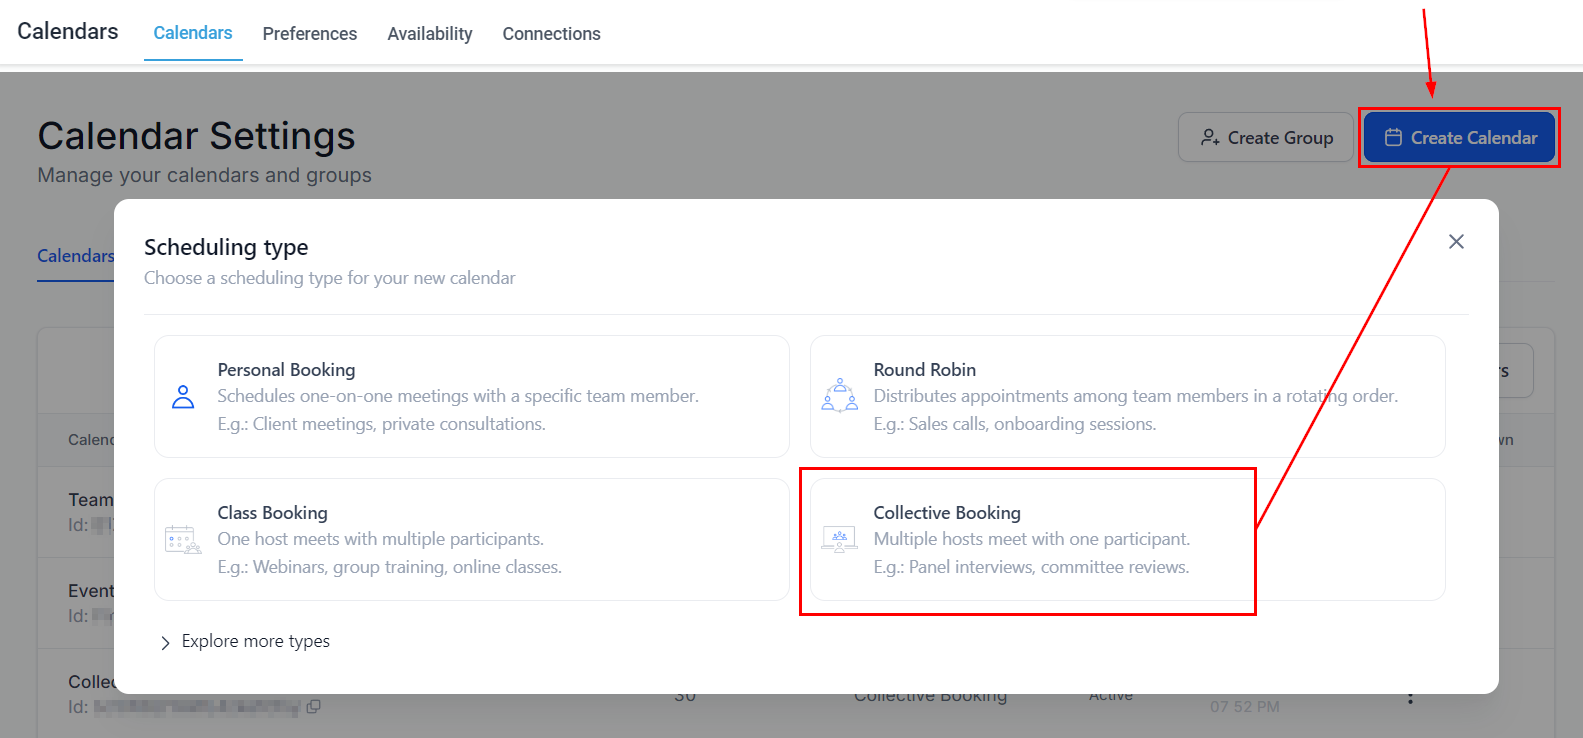Switch to the Preferences tab

(309, 34)
